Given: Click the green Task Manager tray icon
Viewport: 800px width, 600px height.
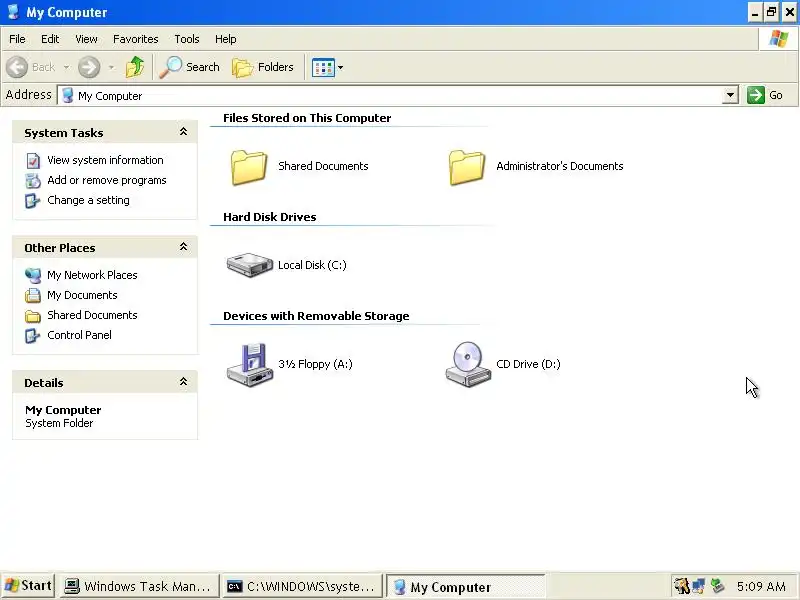Looking at the screenshot, I should [x=717, y=586].
